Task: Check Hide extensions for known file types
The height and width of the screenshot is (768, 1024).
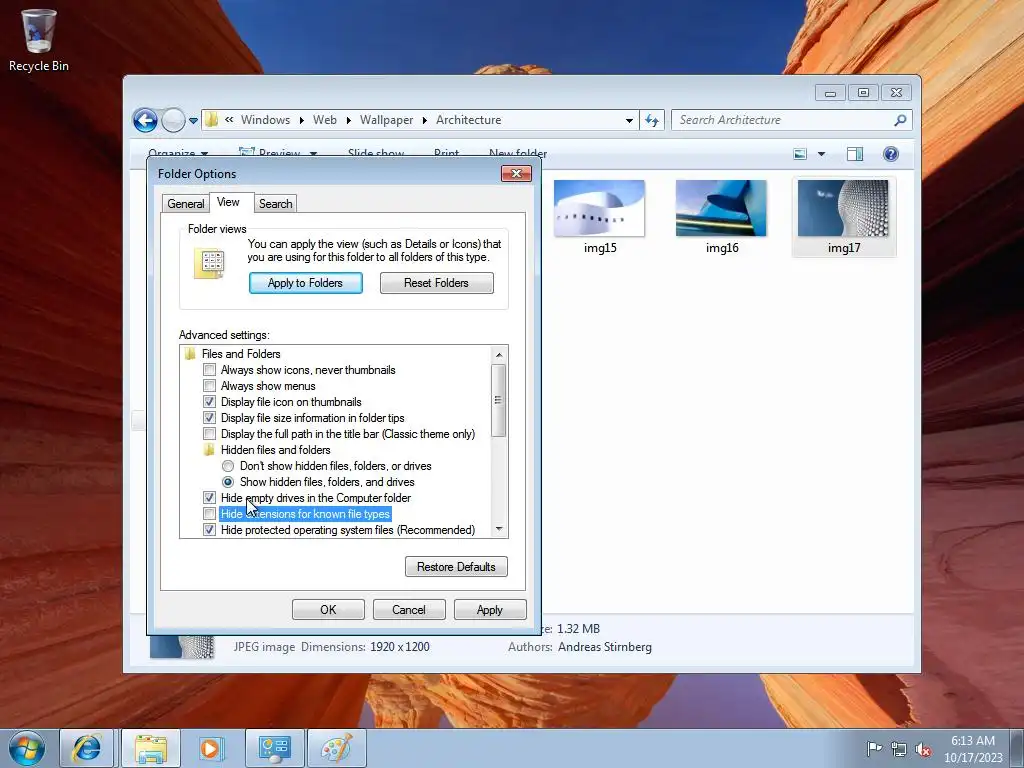Action: [x=209, y=514]
